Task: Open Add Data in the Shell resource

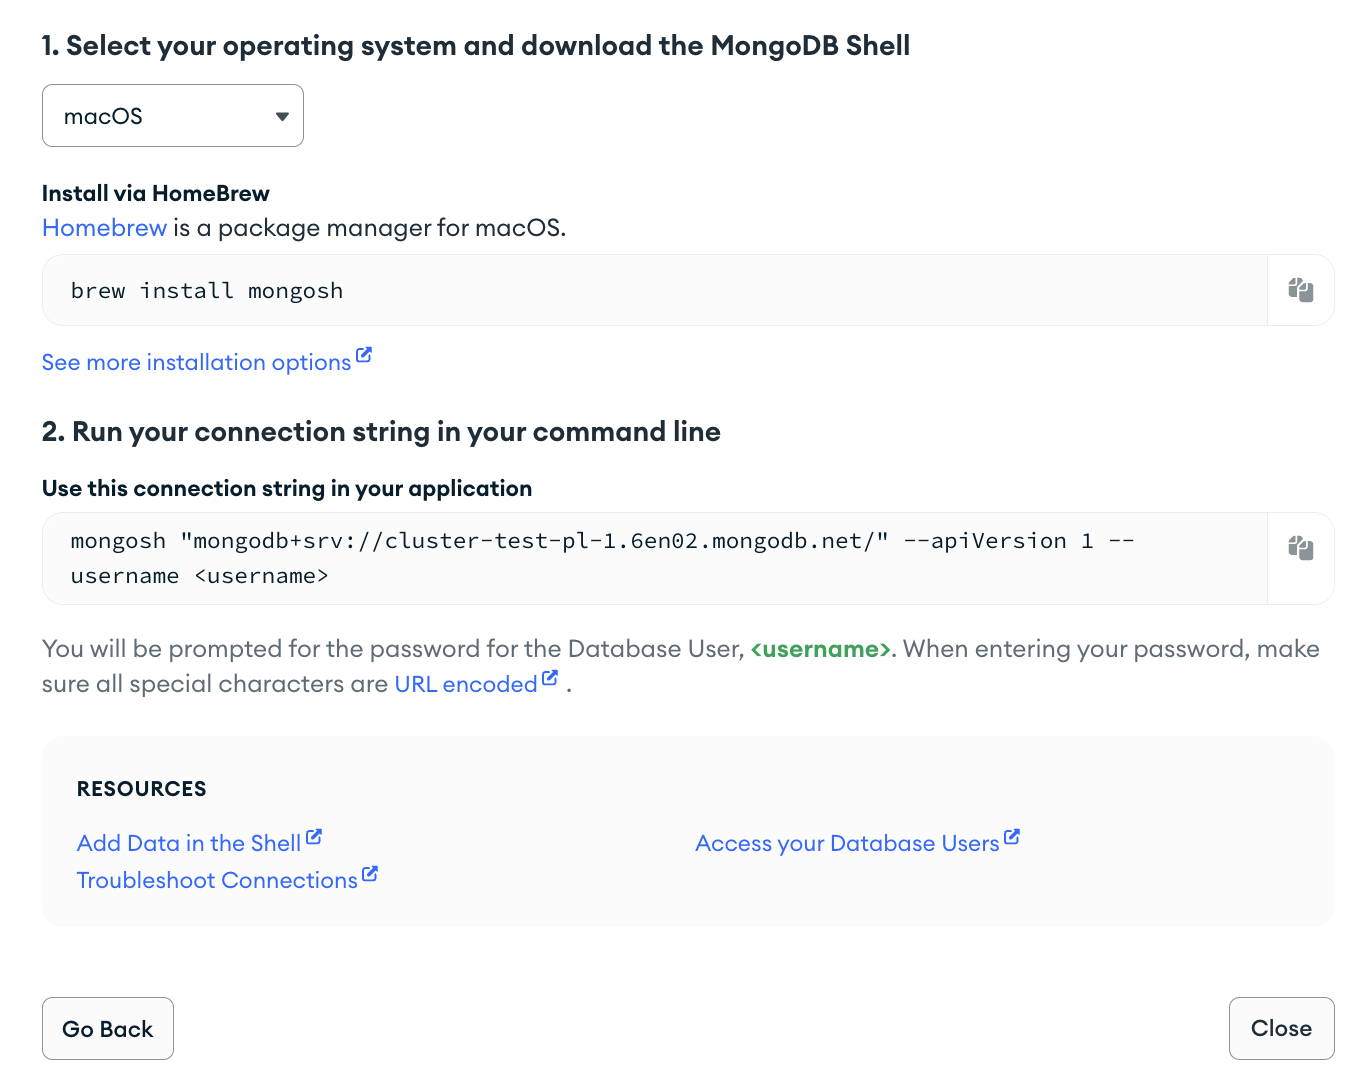Action: [199, 842]
